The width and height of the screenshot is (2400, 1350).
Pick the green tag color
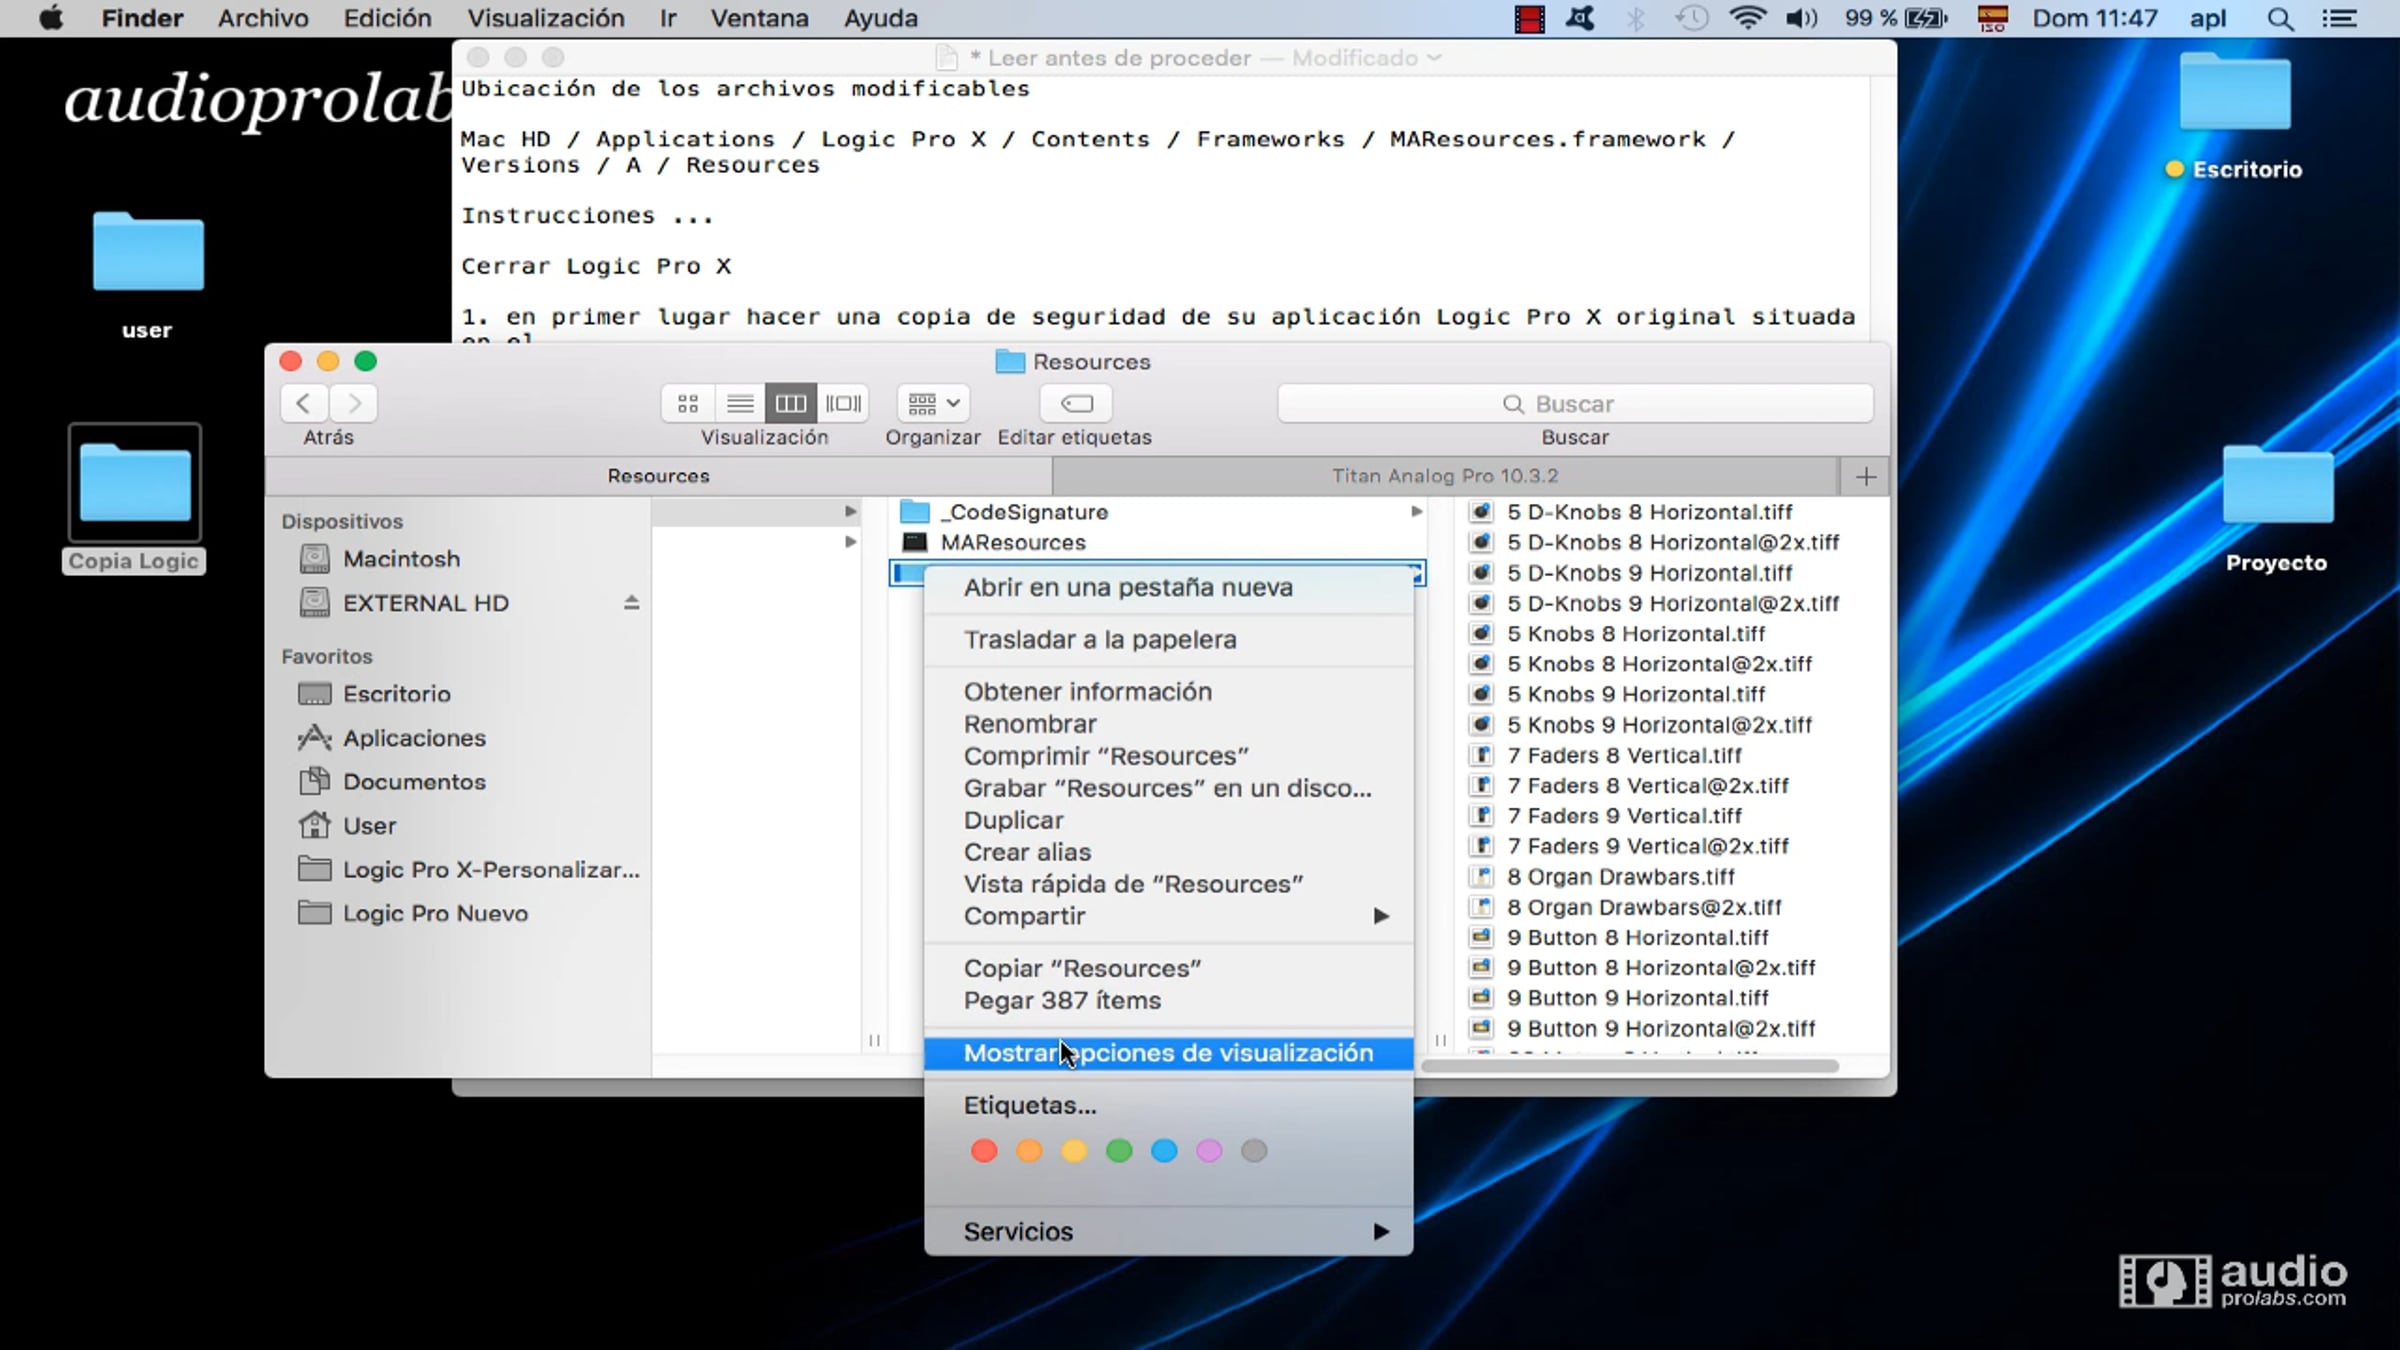pos(1119,1151)
